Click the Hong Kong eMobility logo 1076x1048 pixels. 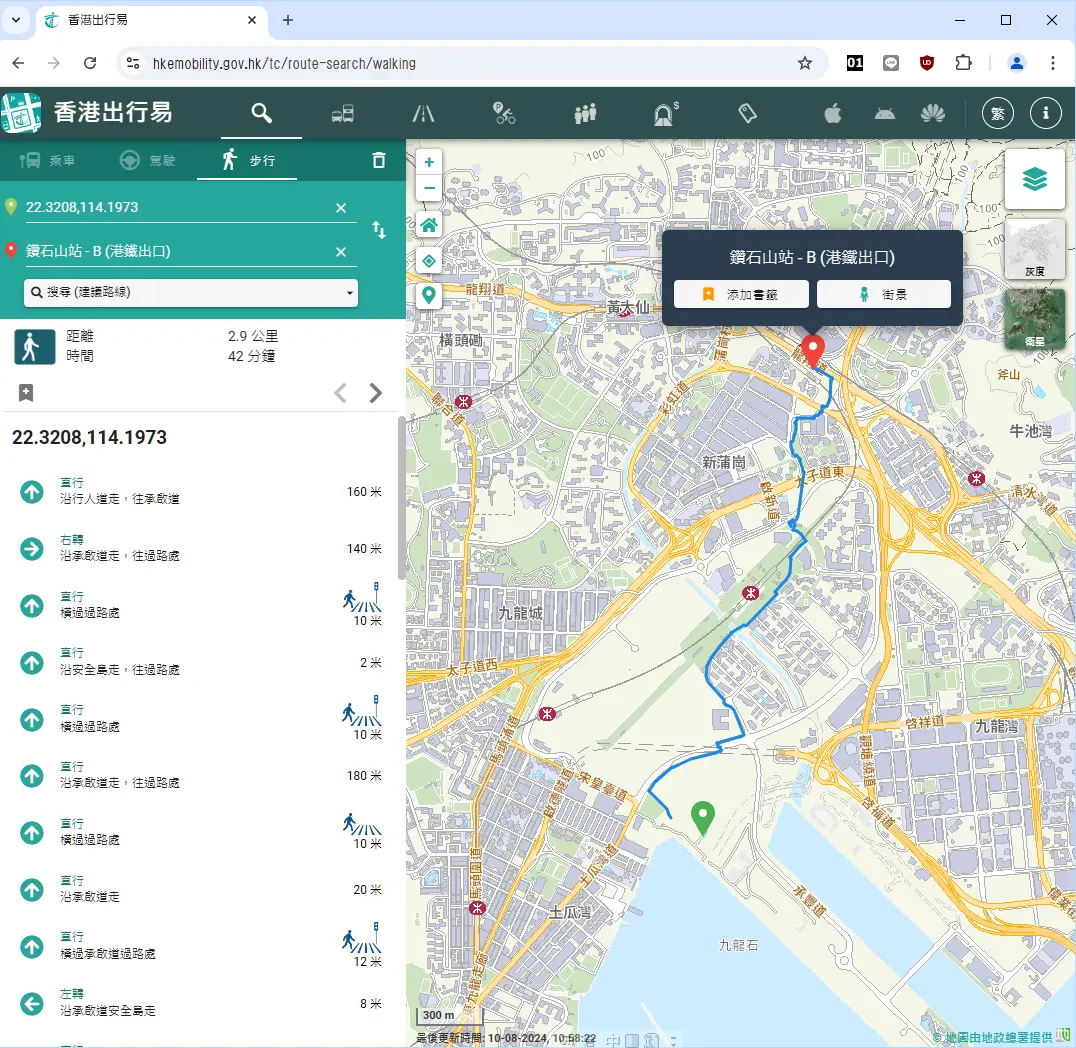point(21,113)
